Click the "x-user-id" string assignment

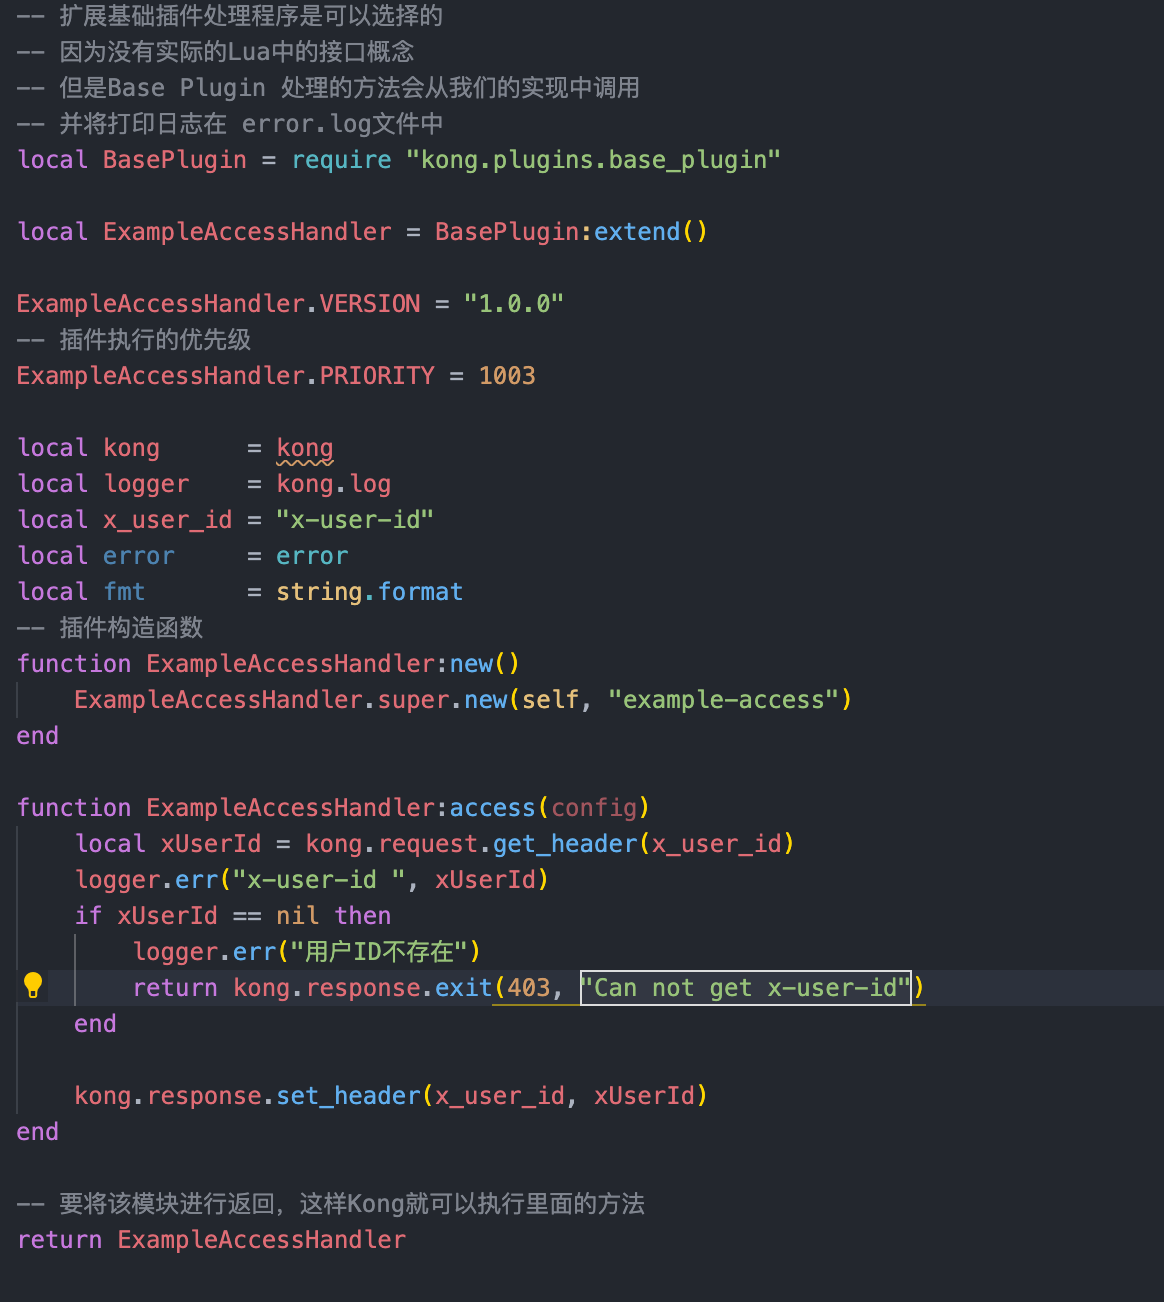tap(355, 520)
